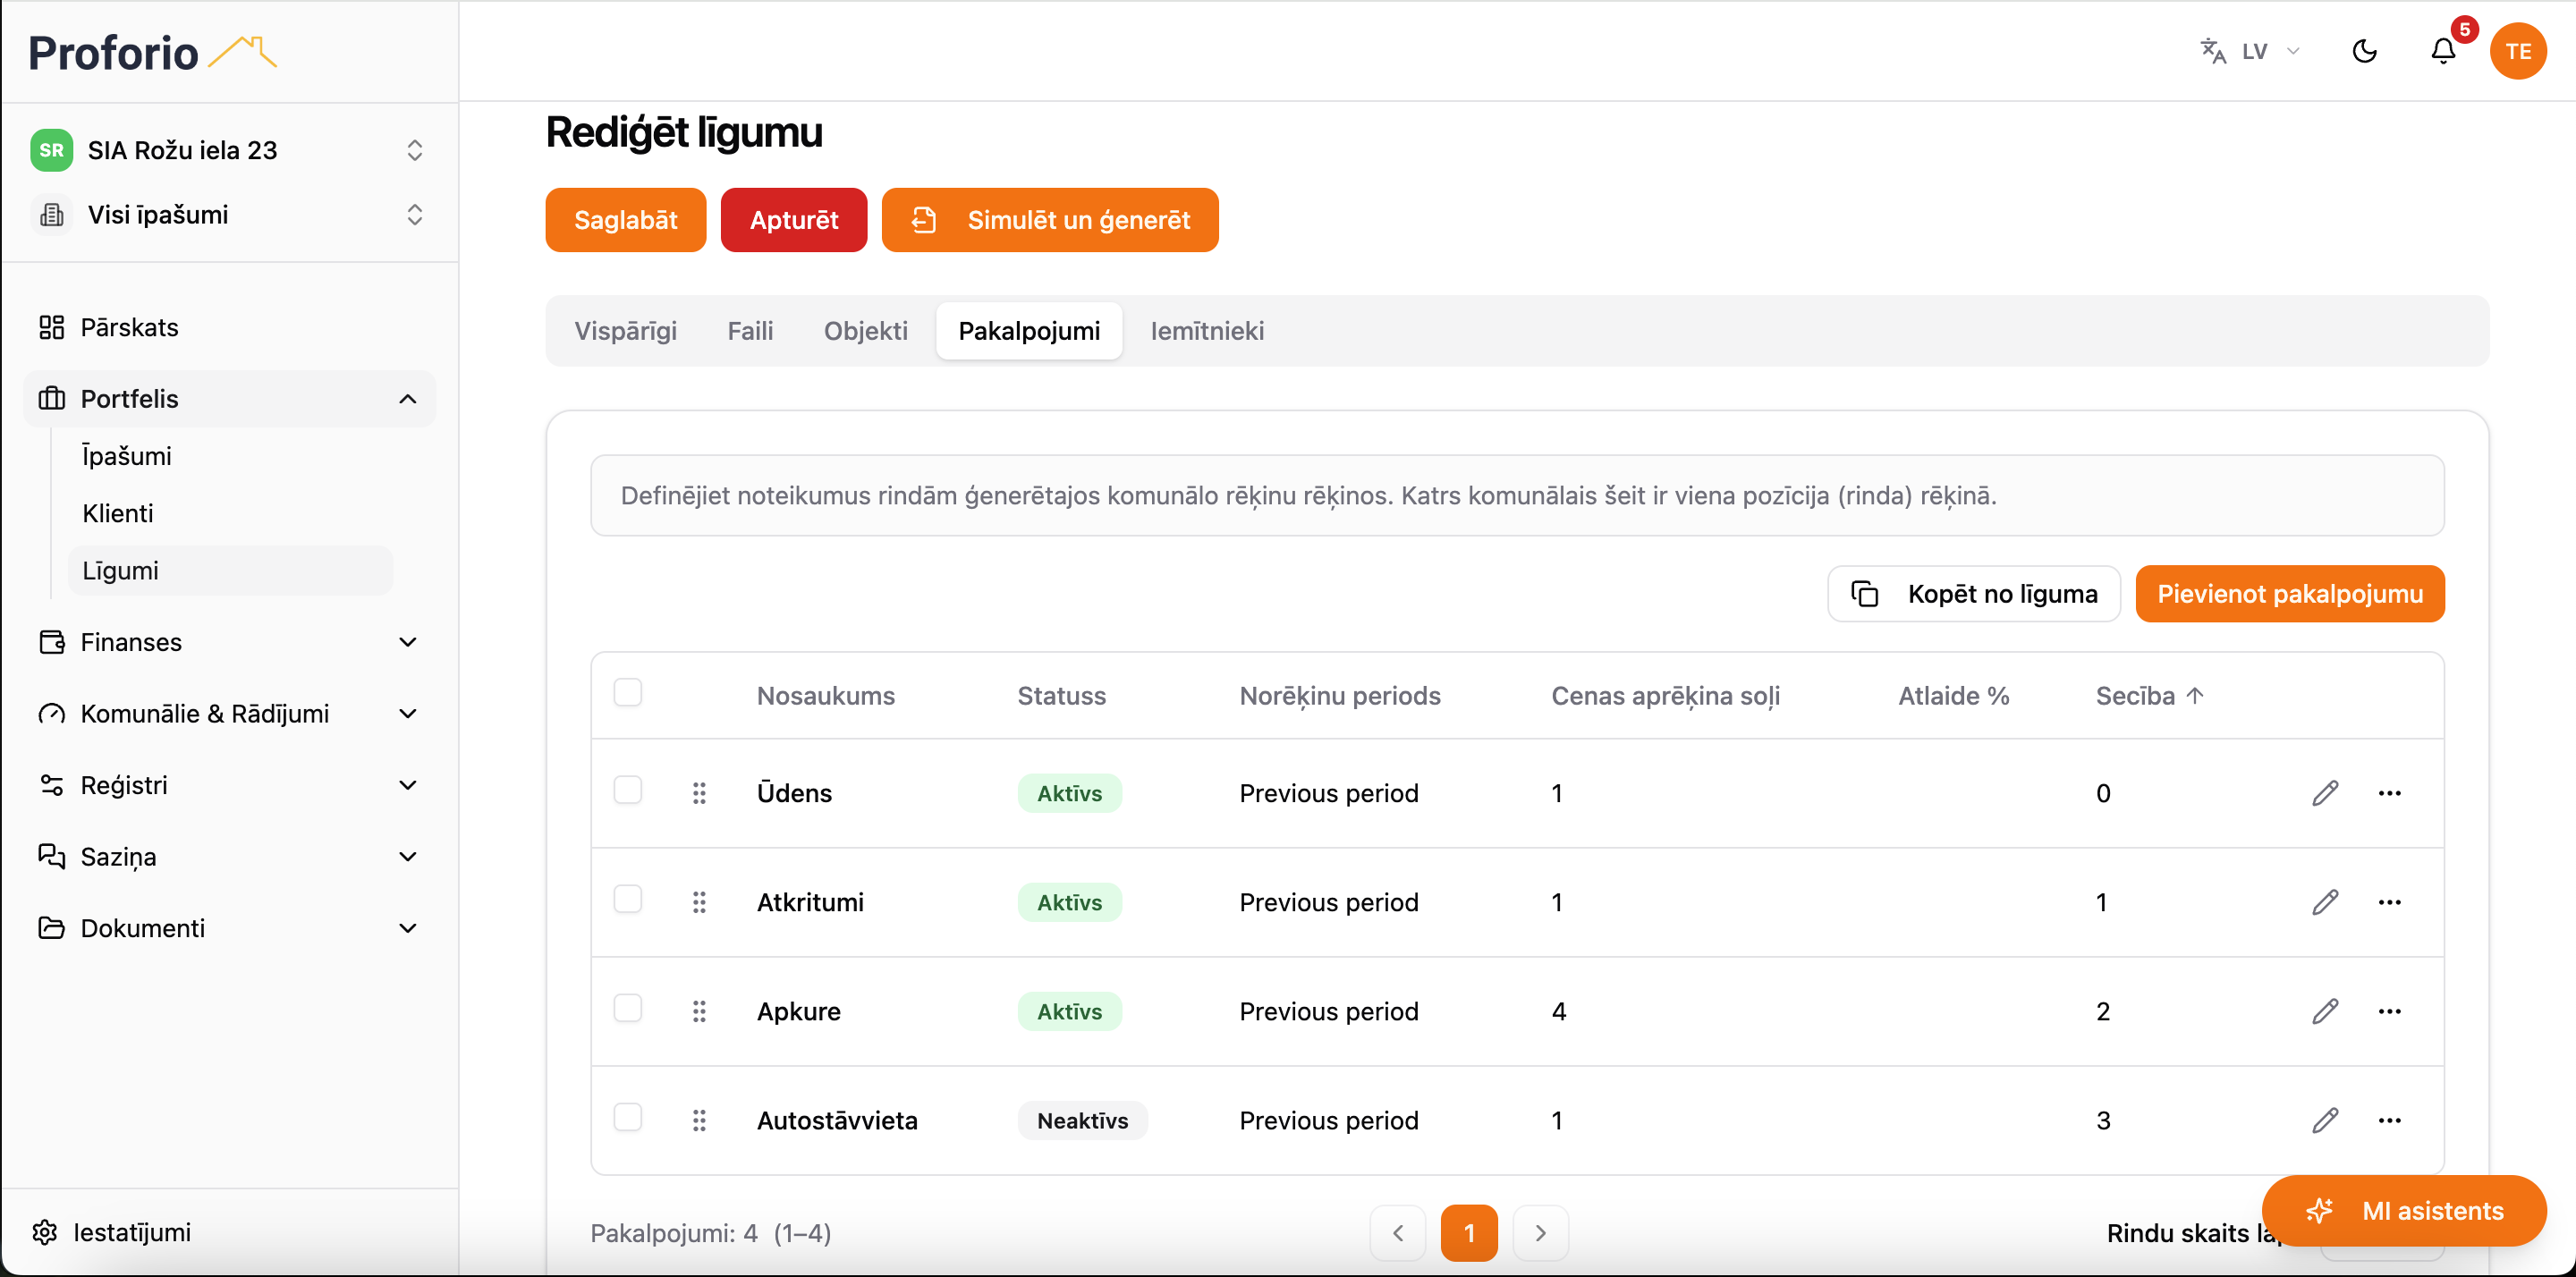This screenshot has height=1277, width=2576.
Task: Toggle dark mode moon icon
Action: pyautogui.click(x=2364, y=51)
